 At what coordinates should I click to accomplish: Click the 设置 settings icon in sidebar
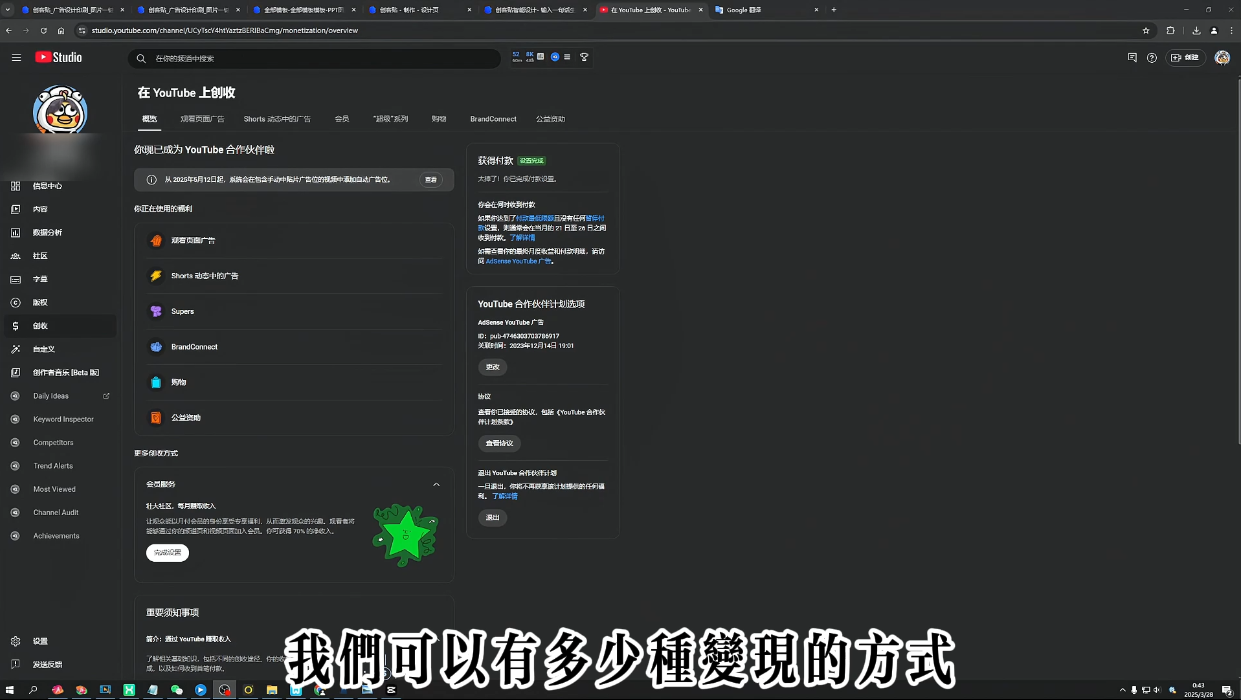tap(14, 641)
